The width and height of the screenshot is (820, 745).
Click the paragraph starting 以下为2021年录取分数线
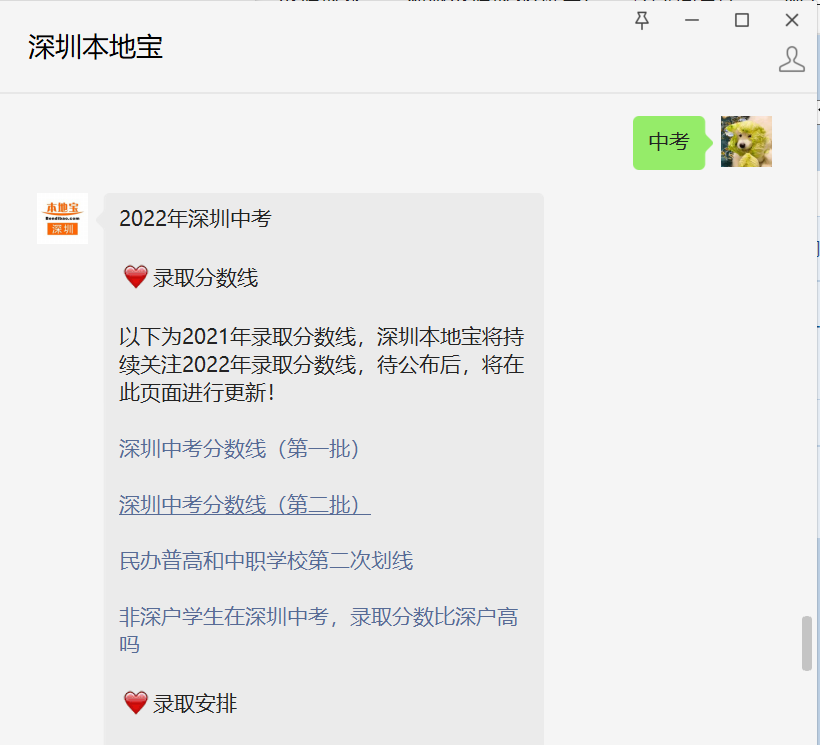pos(322,365)
